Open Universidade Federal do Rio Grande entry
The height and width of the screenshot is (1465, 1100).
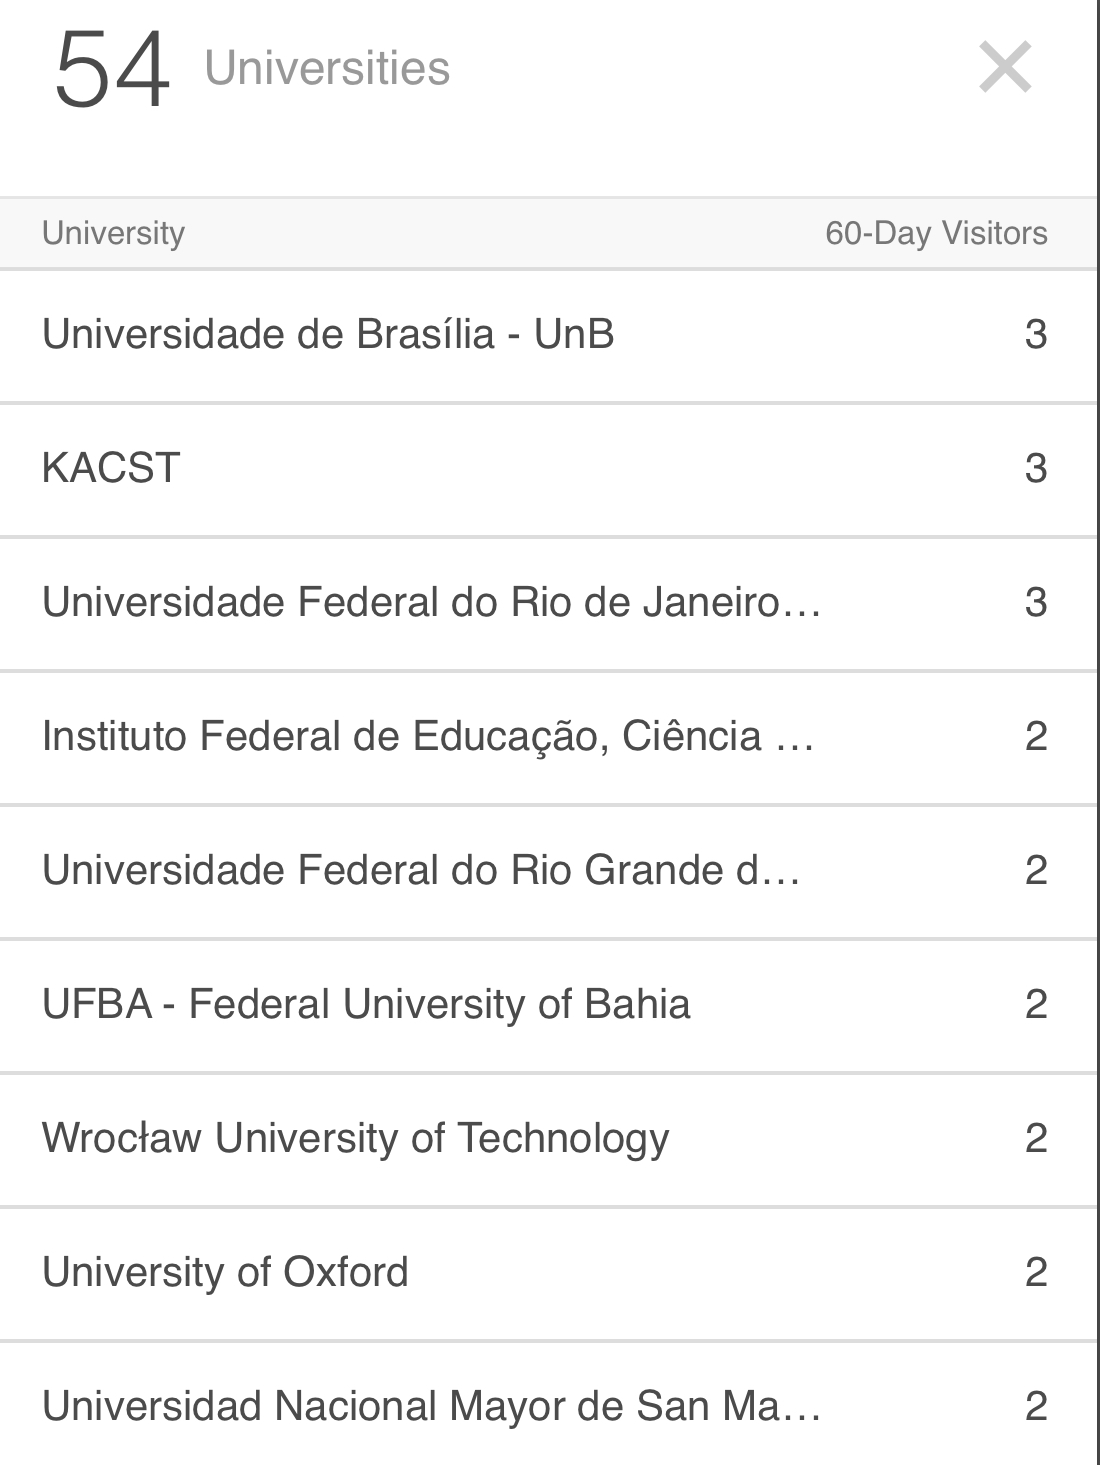pyautogui.click(x=420, y=870)
